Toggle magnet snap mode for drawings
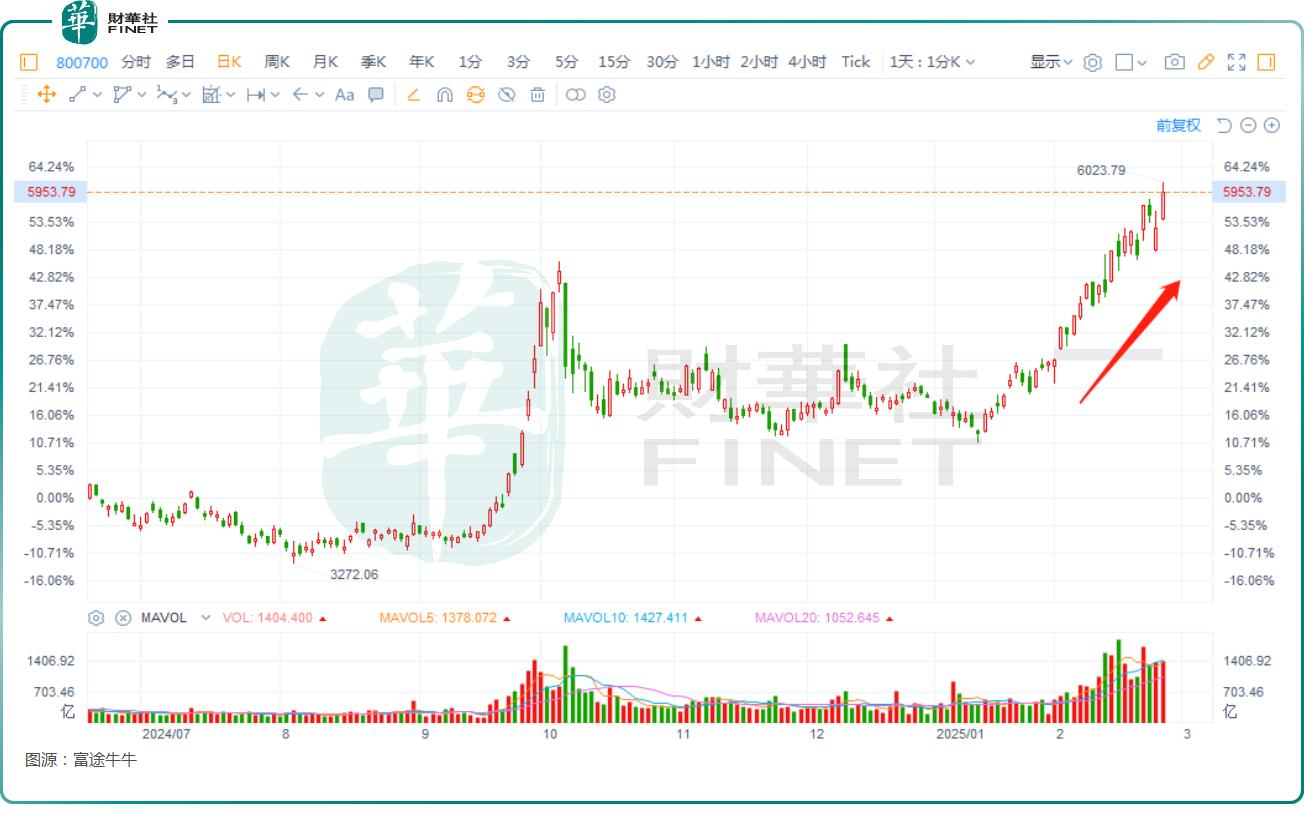The image size is (1304, 824). click(444, 95)
